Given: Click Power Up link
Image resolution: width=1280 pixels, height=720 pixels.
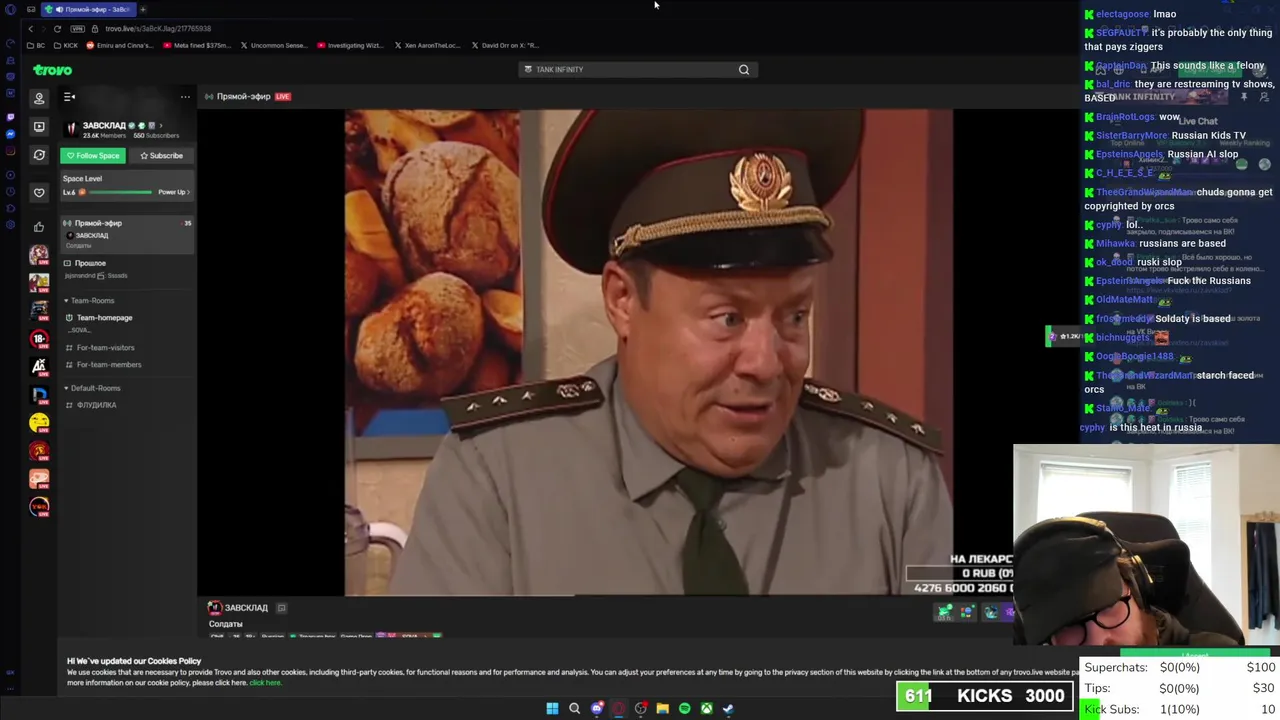Looking at the screenshot, I should 173,192.
